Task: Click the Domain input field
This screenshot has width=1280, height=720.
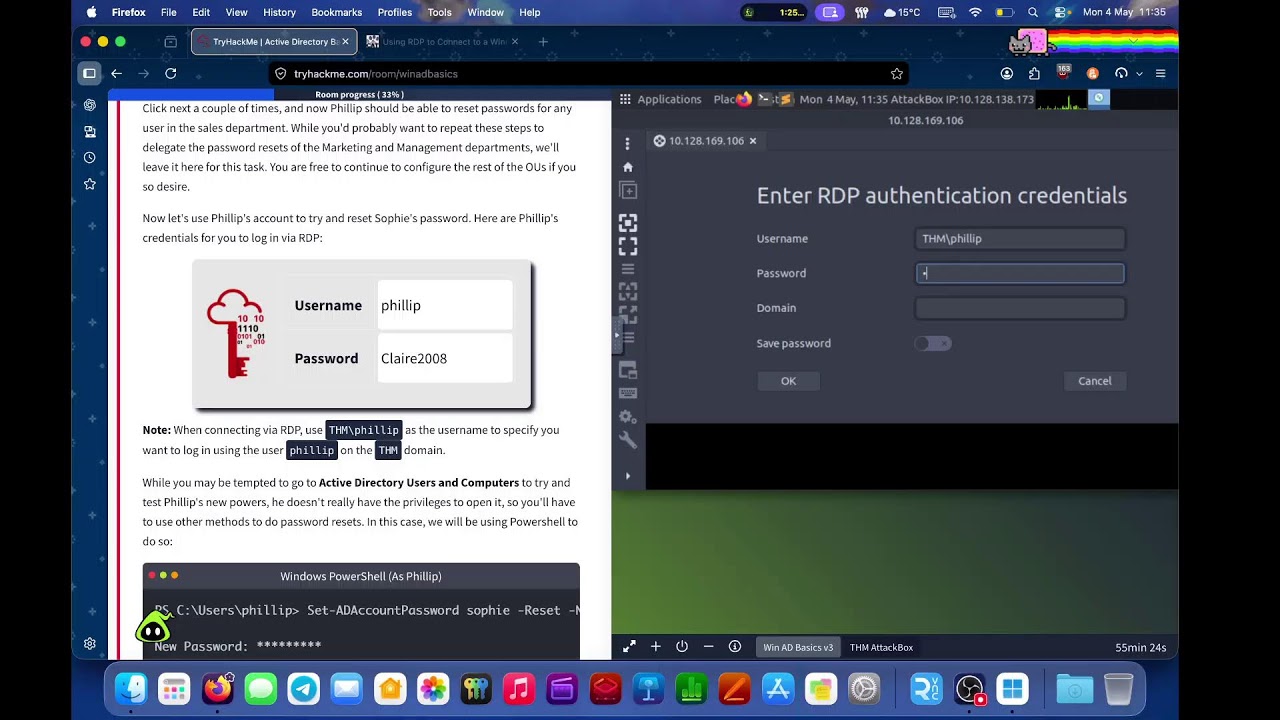Action: [1020, 308]
